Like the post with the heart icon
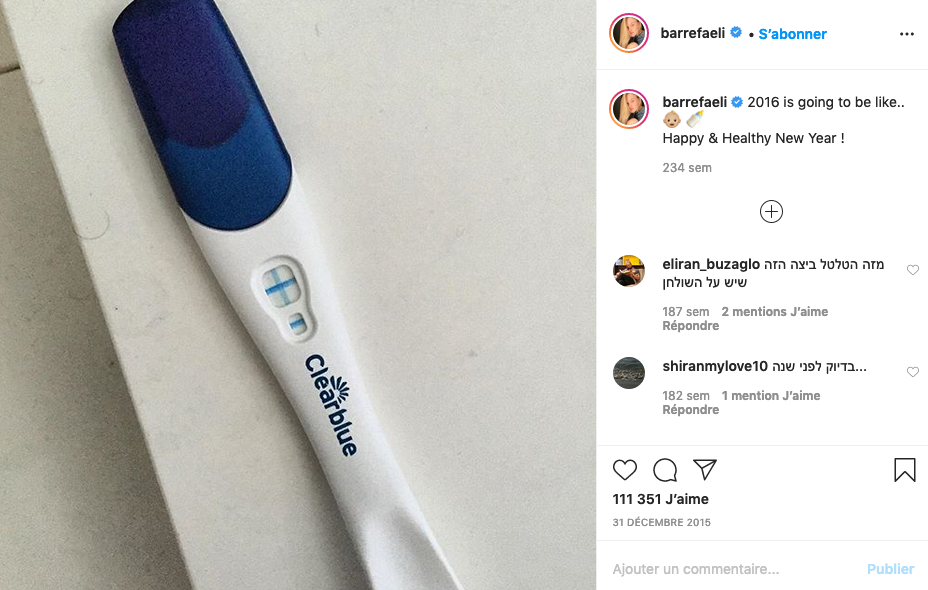 [x=624, y=470]
